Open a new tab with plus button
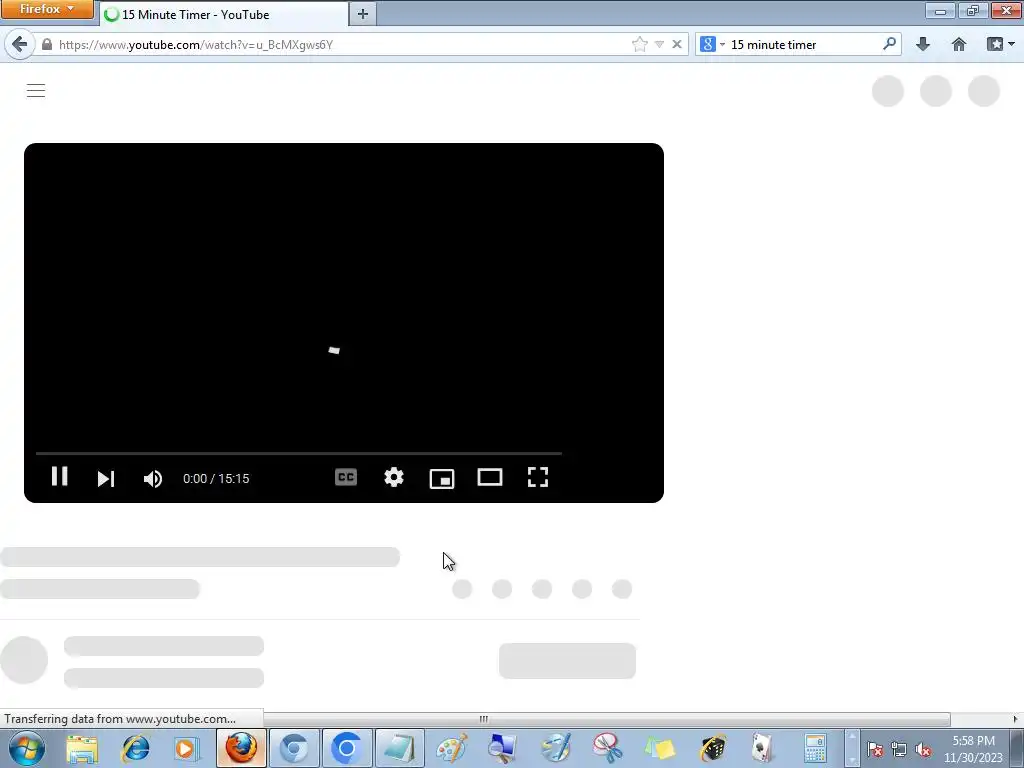 pyautogui.click(x=363, y=14)
